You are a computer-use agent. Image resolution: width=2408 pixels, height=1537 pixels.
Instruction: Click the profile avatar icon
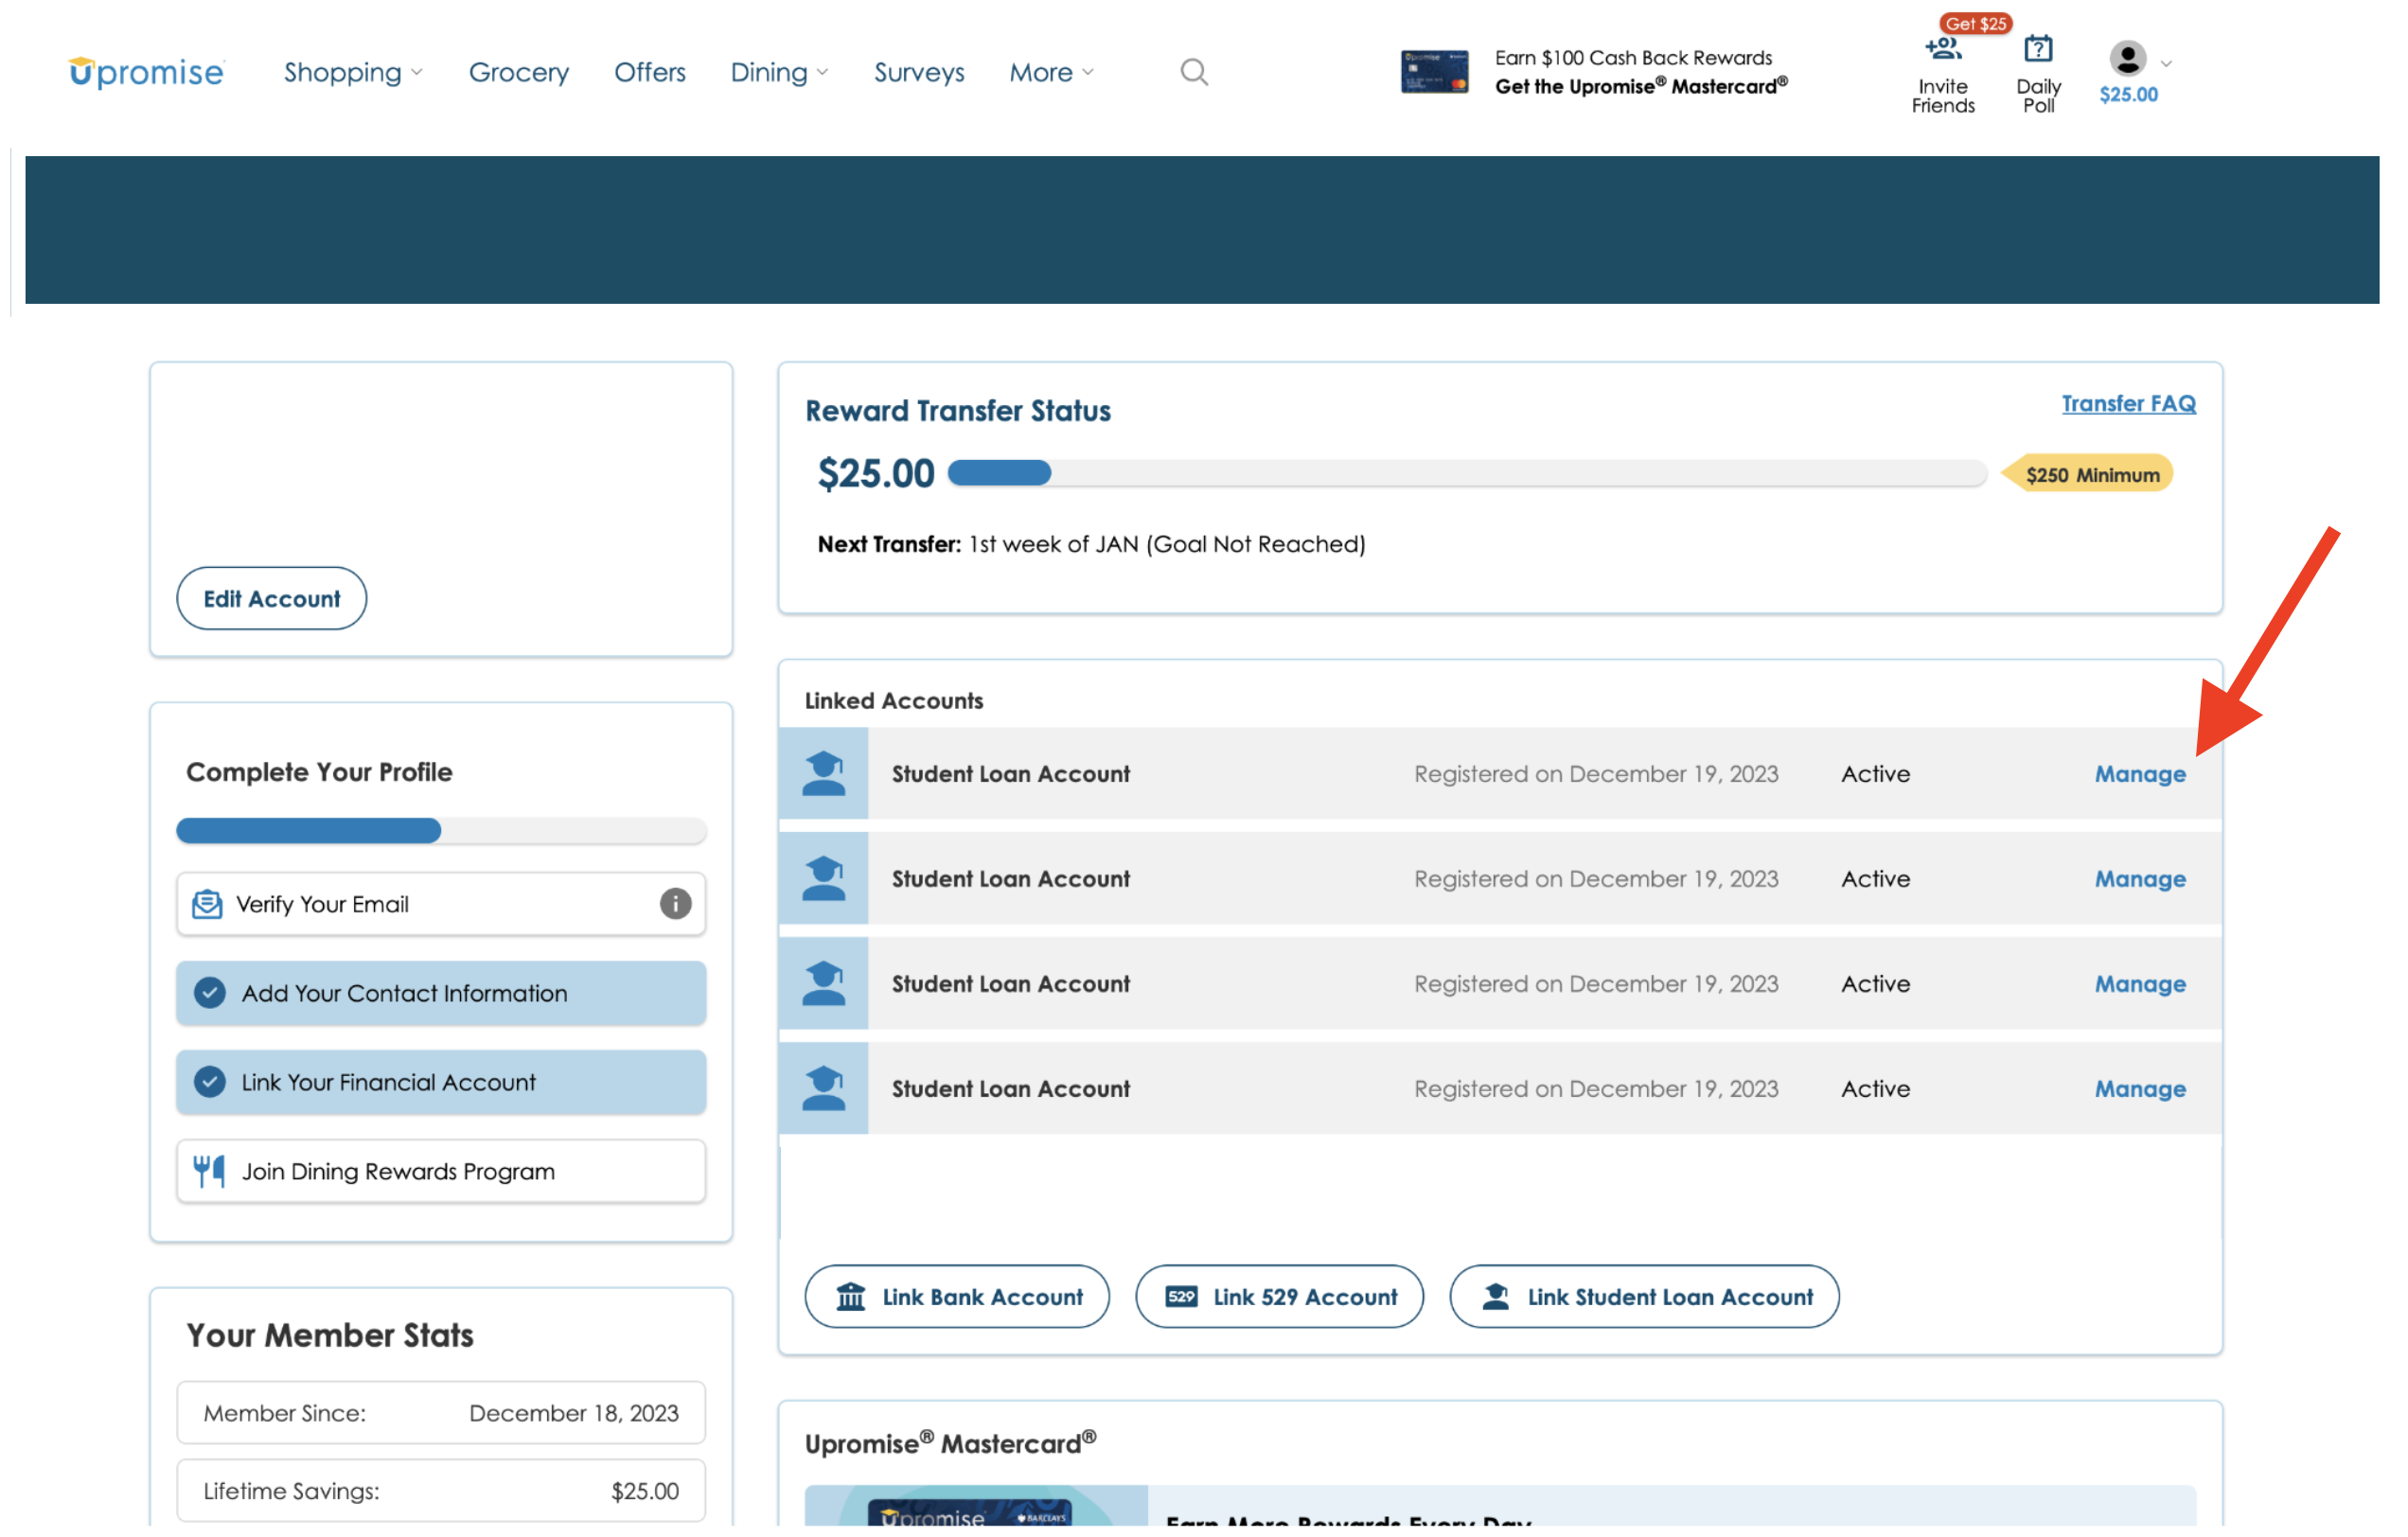[2127, 58]
